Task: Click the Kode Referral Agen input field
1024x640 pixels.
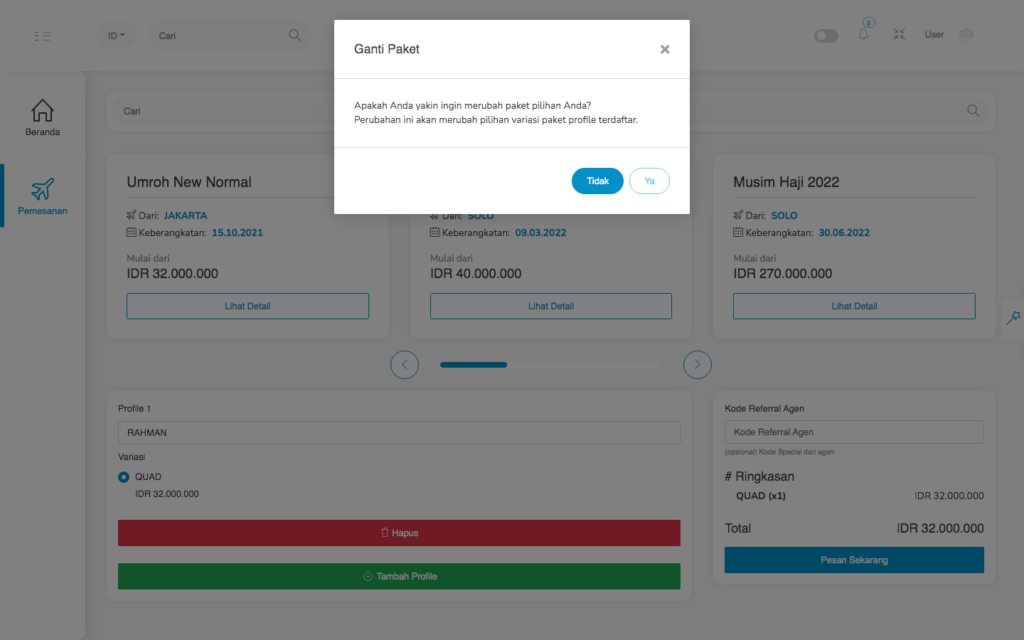Action: pos(854,432)
